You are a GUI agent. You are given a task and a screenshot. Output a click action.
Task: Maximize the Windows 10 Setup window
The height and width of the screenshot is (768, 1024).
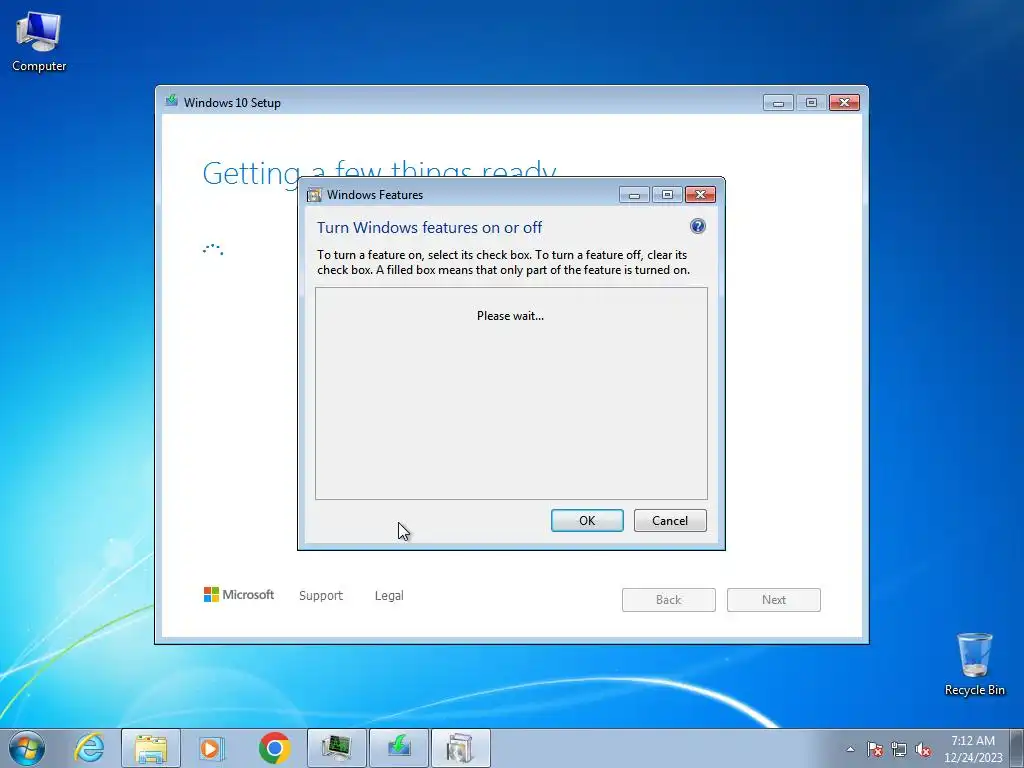(811, 103)
